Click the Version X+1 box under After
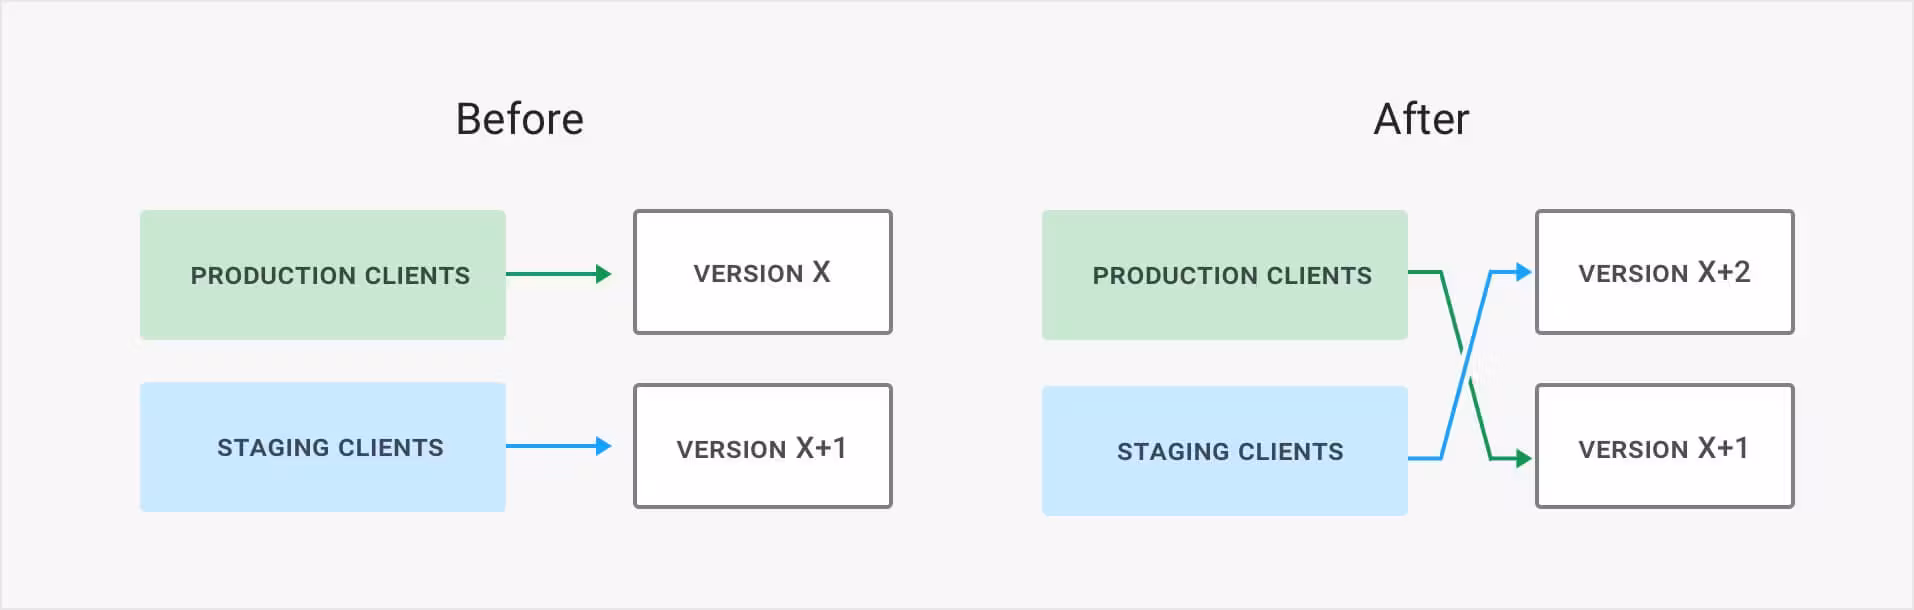The height and width of the screenshot is (610, 1914). pos(1664,447)
